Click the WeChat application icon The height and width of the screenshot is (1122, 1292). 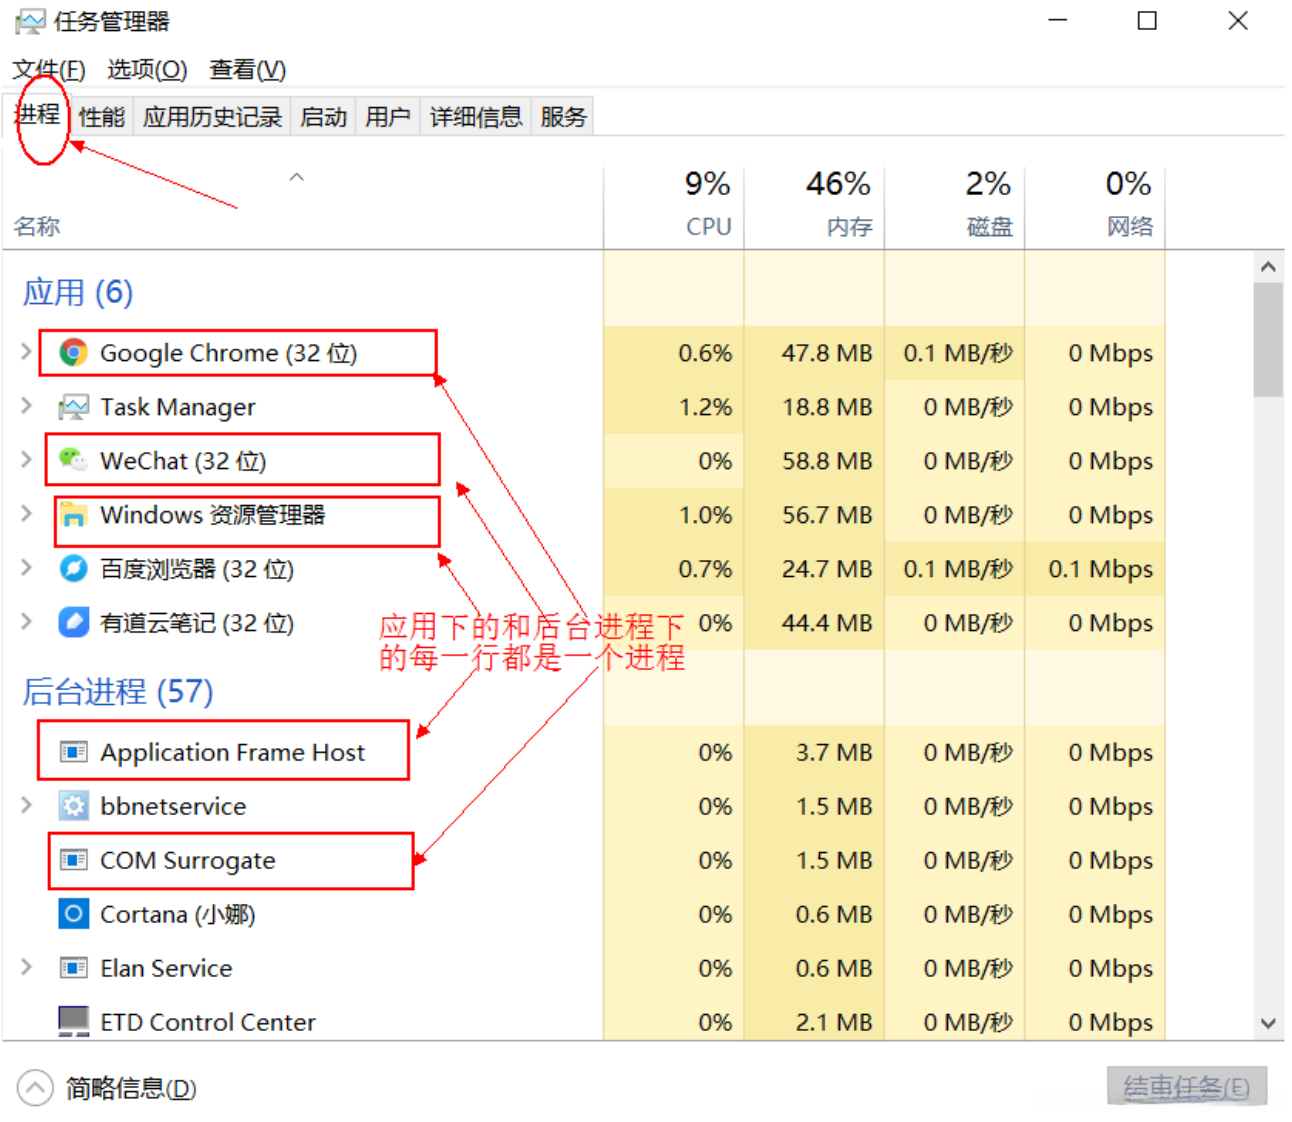click(72, 460)
